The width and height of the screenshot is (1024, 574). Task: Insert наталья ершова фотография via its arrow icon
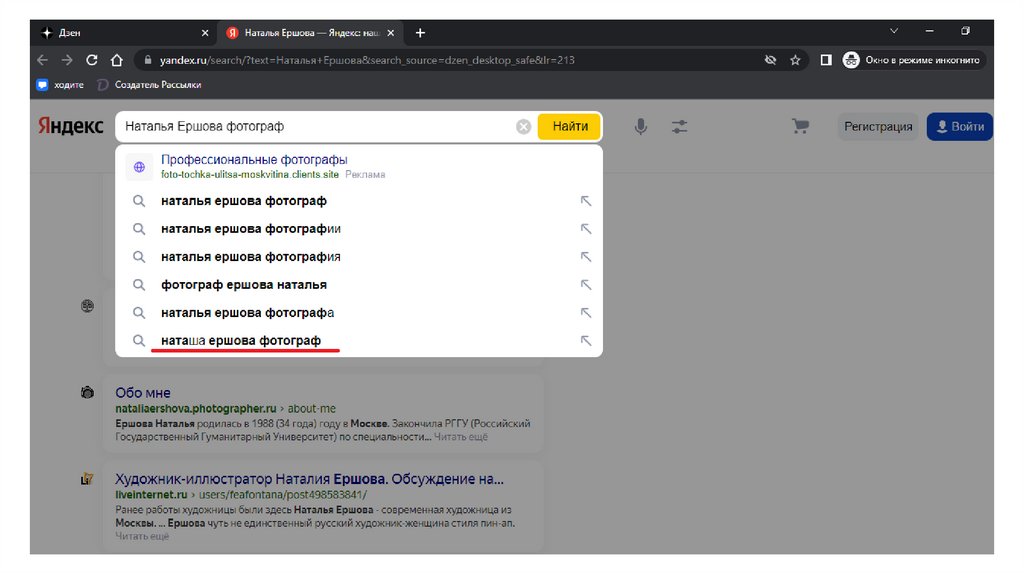[x=586, y=257]
